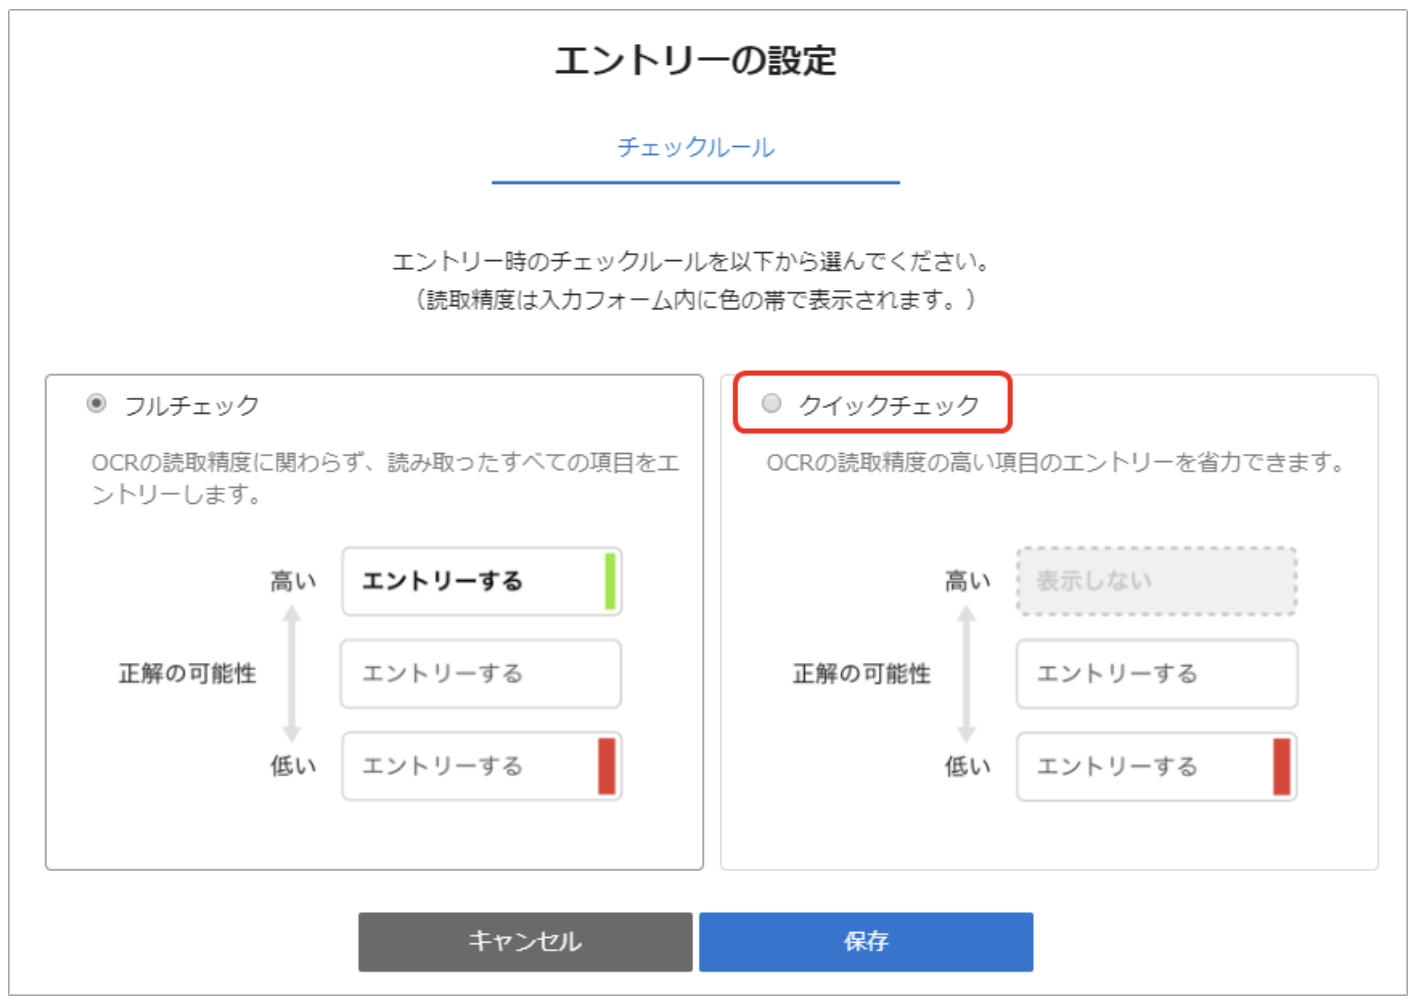The width and height of the screenshot is (1416, 1008).
Task: Click the red accuracy bar in クイックチェック
Action: [x=1281, y=766]
